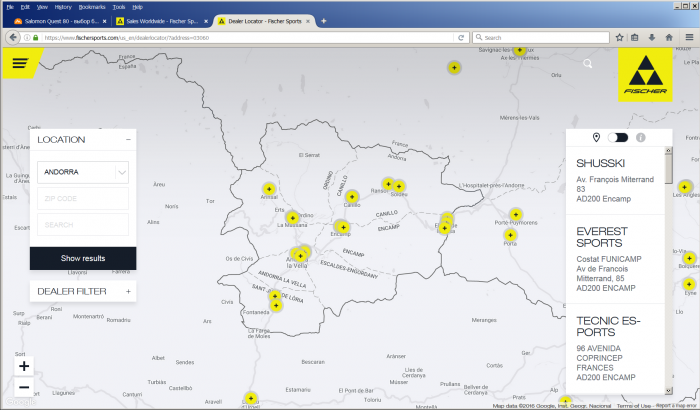Open the downloads arrow icon
Viewport: 700px width, 410px height.
click(x=652, y=38)
